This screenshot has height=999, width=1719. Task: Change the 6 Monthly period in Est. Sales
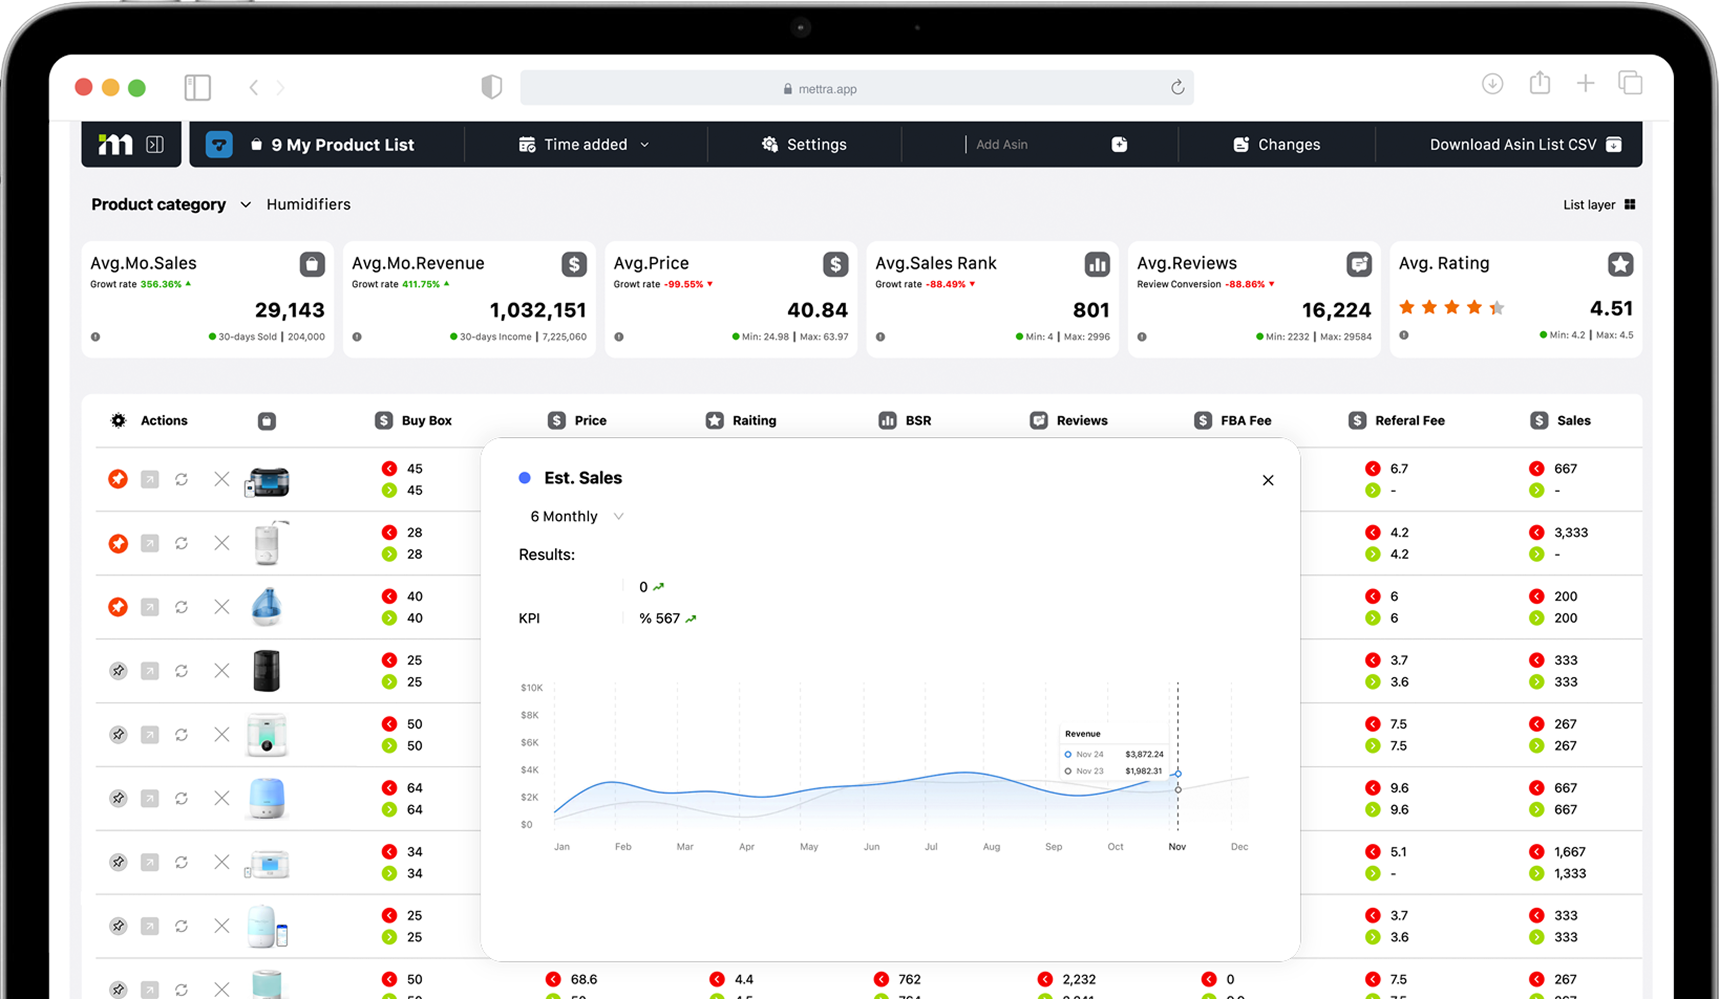pos(574,516)
